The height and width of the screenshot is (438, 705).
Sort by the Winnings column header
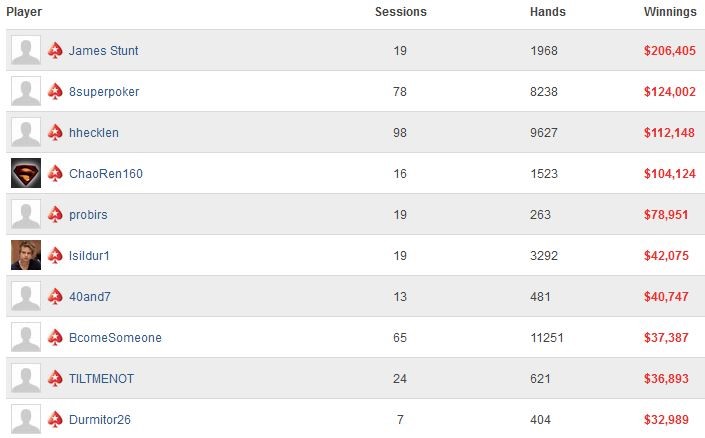click(670, 12)
